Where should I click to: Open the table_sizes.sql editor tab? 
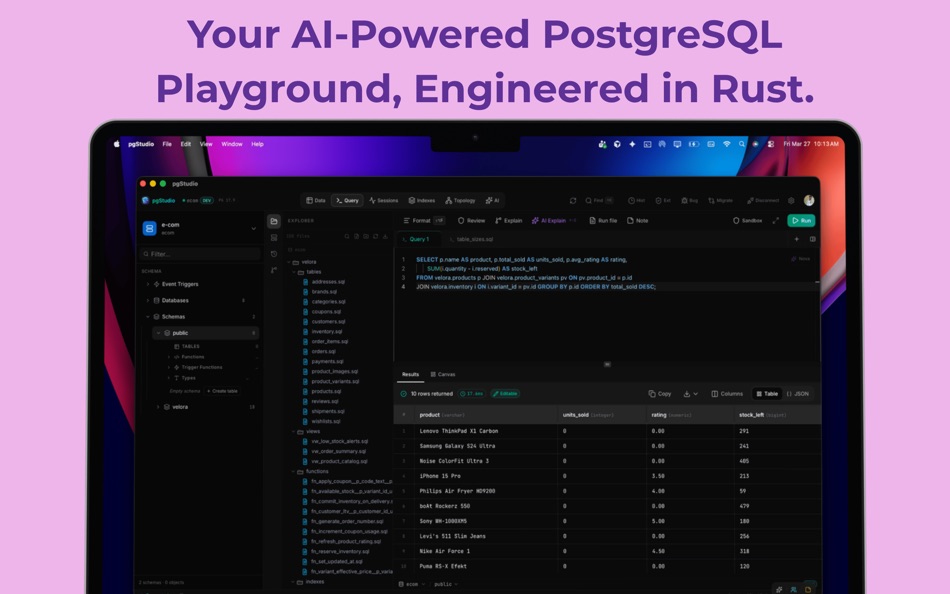[x=470, y=239]
